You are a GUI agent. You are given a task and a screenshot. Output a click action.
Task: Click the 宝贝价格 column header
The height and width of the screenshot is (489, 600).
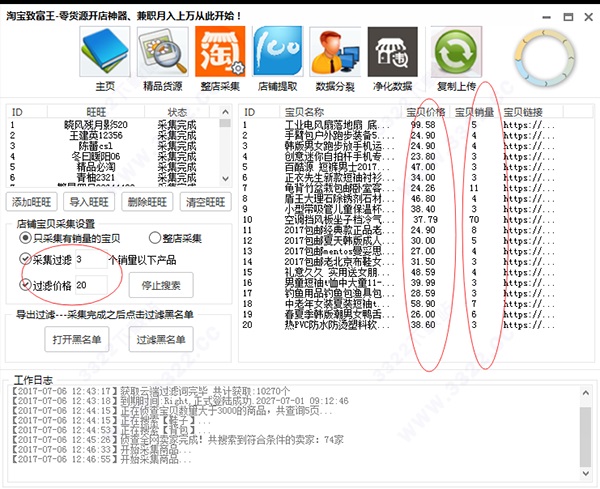[426, 112]
